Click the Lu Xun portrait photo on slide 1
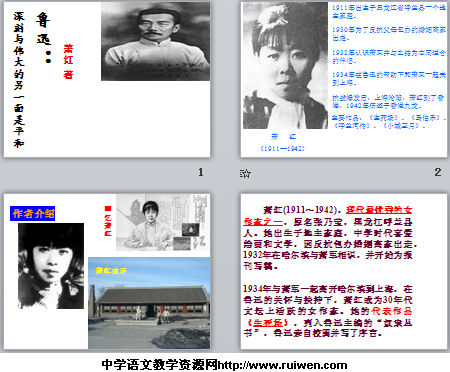Screen dimensions: 450x372 tap(156, 42)
